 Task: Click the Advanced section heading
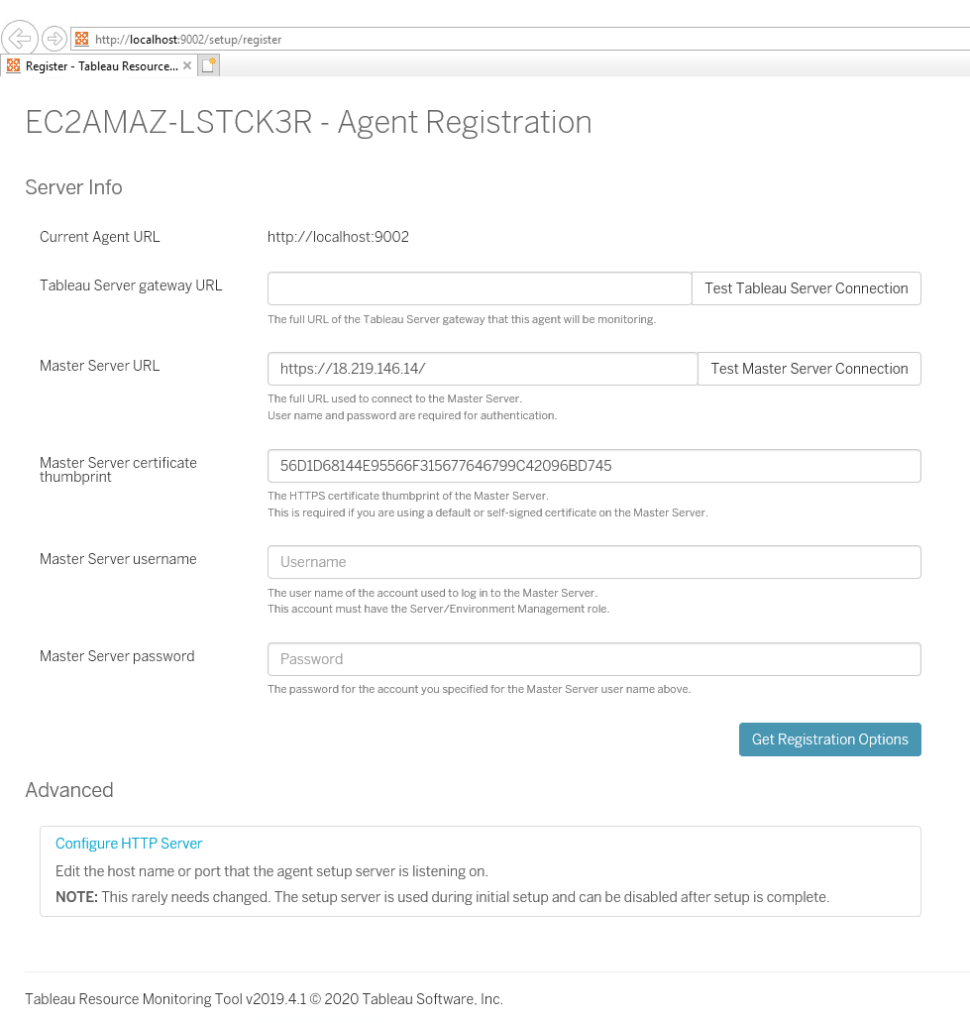[x=69, y=790]
